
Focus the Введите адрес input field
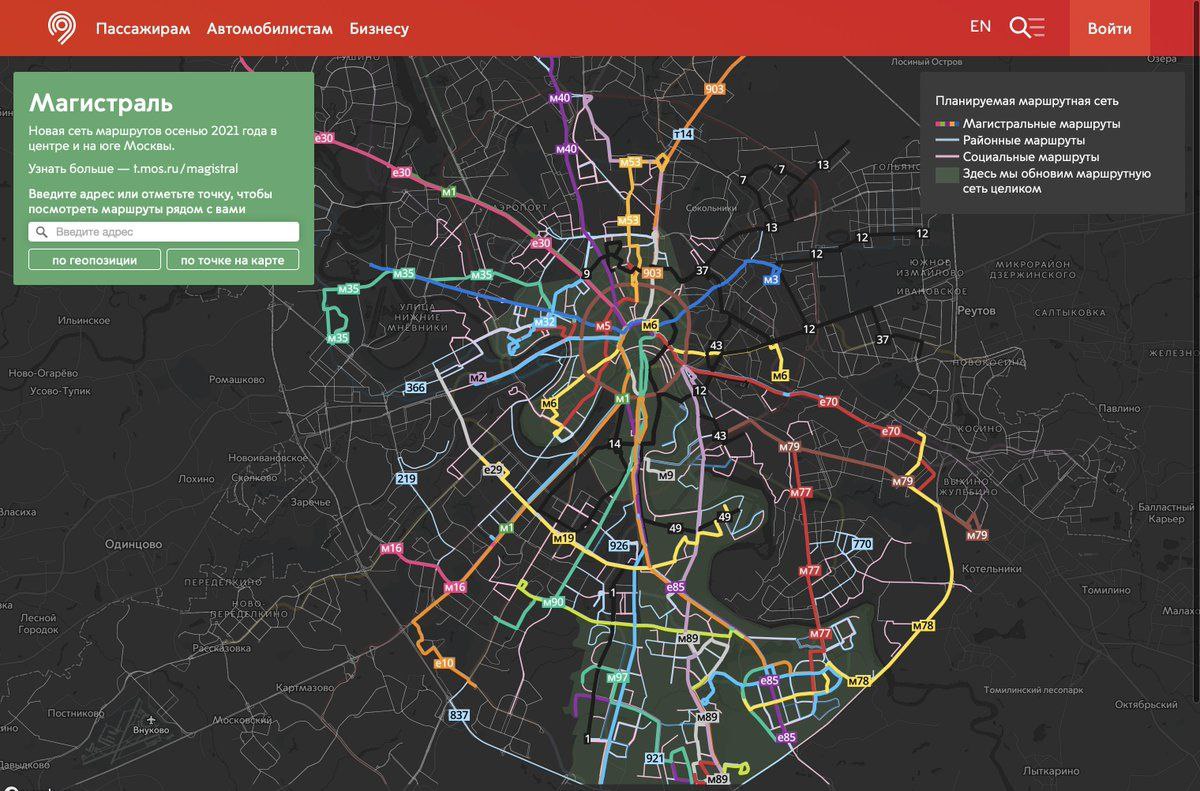pos(165,232)
